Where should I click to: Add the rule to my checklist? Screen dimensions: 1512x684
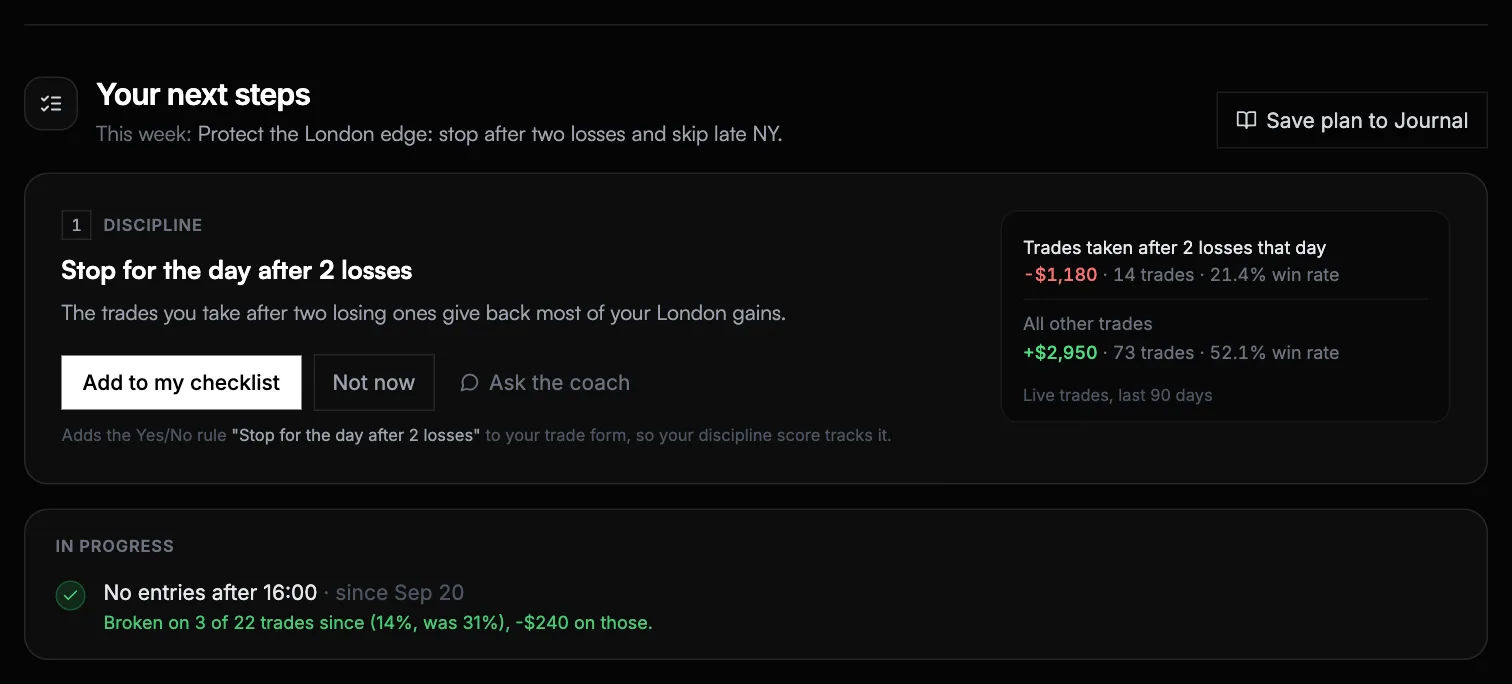(x=181, y=382)
